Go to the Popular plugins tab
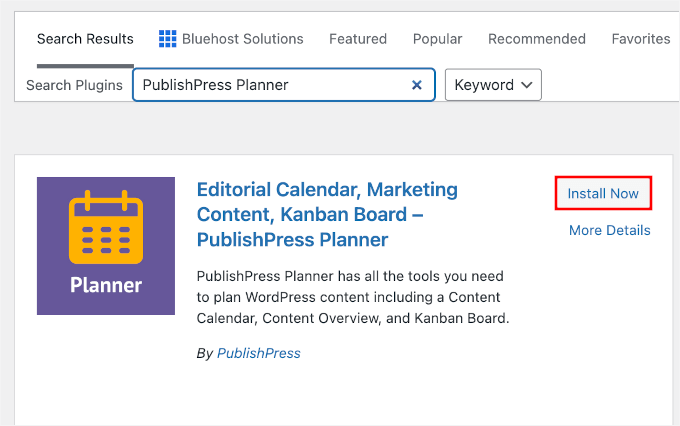 (437, 39)
